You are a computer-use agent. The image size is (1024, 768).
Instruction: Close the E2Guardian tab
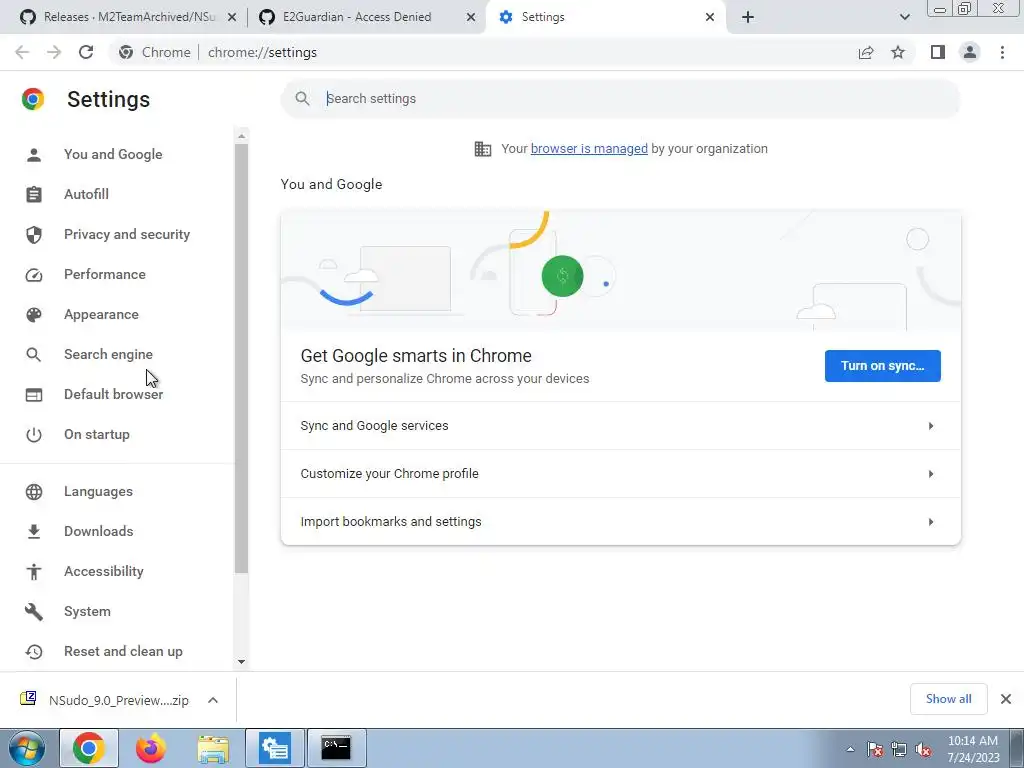pyautogui.click(x=471, y=18)
